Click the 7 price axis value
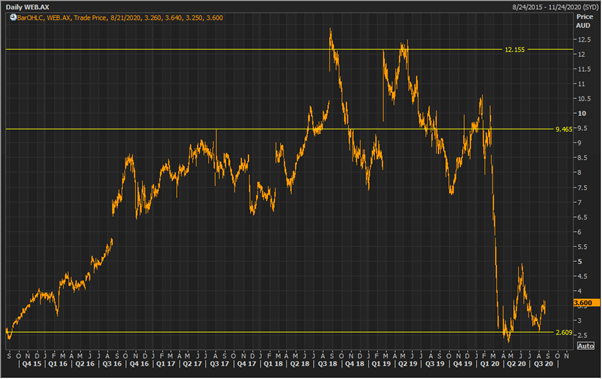602x379 pixels. (580, 202)
